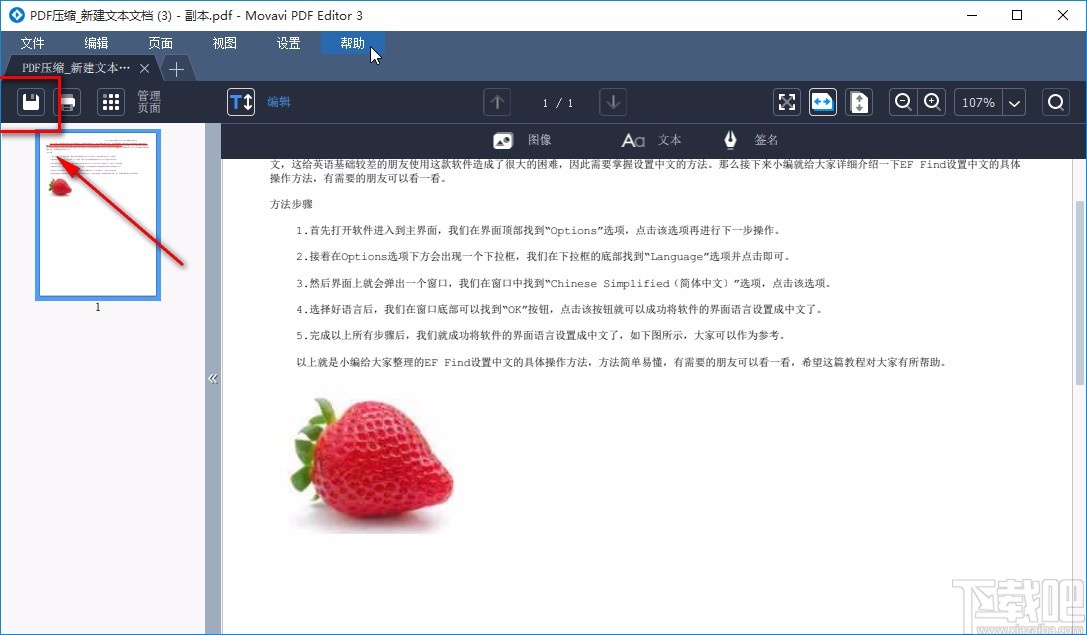Viewport: 1087px width, 635px height.
Task: Save the current PDF document
Action: (x=30, y=101)
